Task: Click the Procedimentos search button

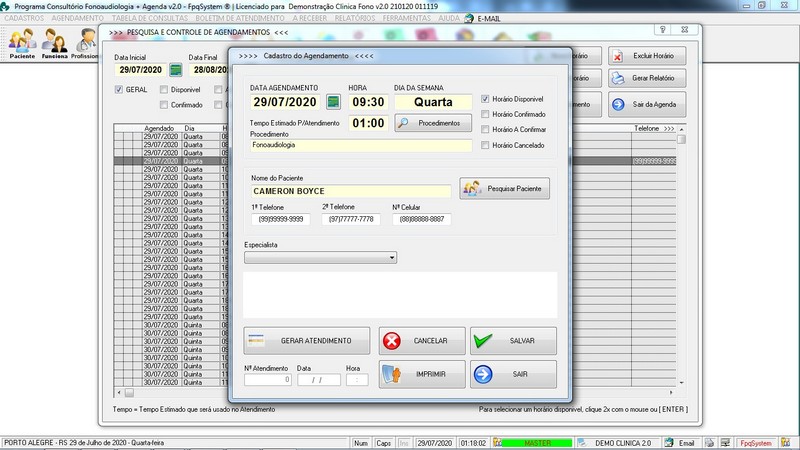Action: 433,123
